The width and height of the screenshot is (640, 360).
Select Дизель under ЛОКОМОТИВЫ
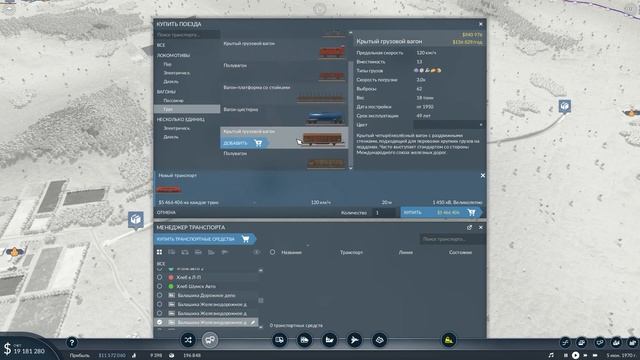[x=171, y=82]
